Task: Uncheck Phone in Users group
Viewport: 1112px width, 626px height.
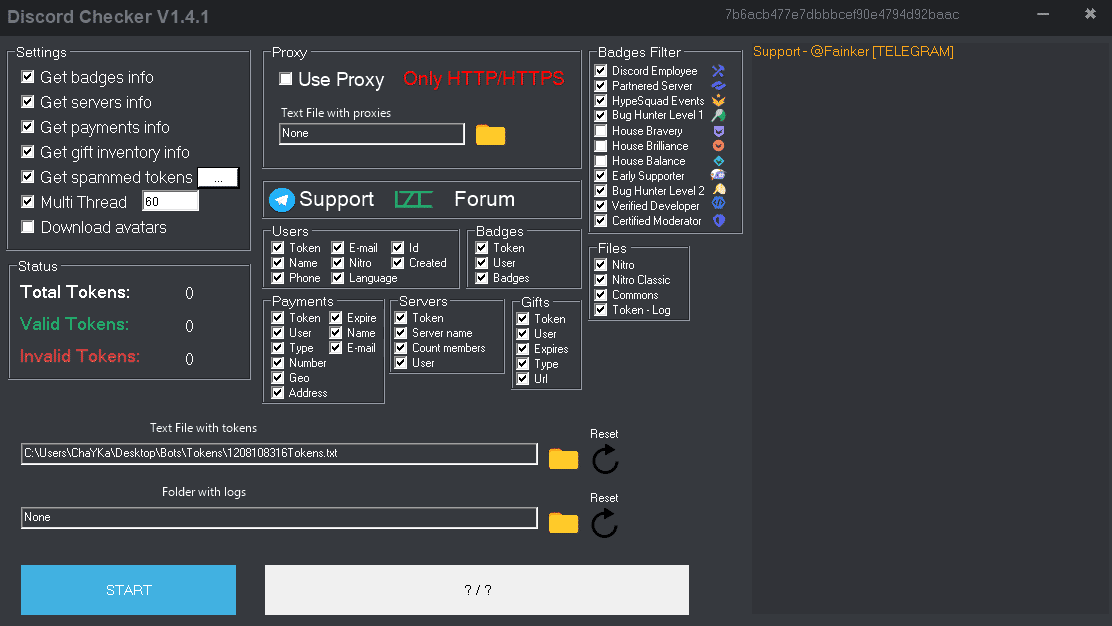Action: point(278,278)
